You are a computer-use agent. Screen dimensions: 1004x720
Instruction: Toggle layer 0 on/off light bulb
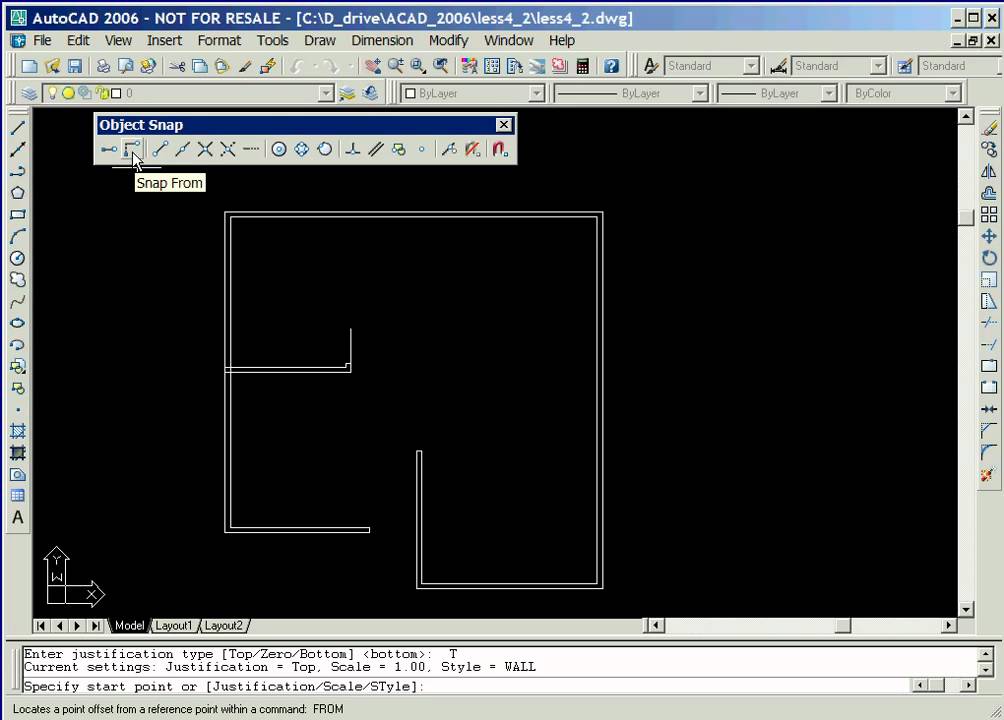point(53,93)
